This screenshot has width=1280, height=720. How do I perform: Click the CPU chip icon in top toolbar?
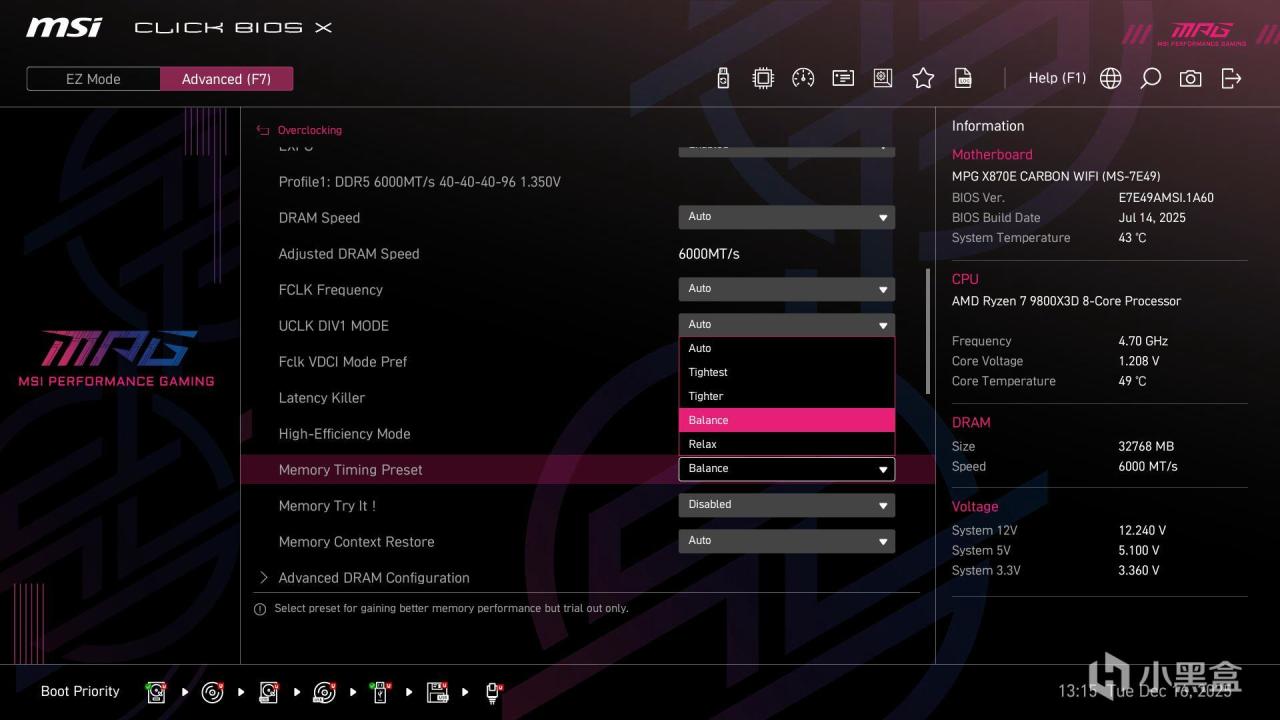763,78
